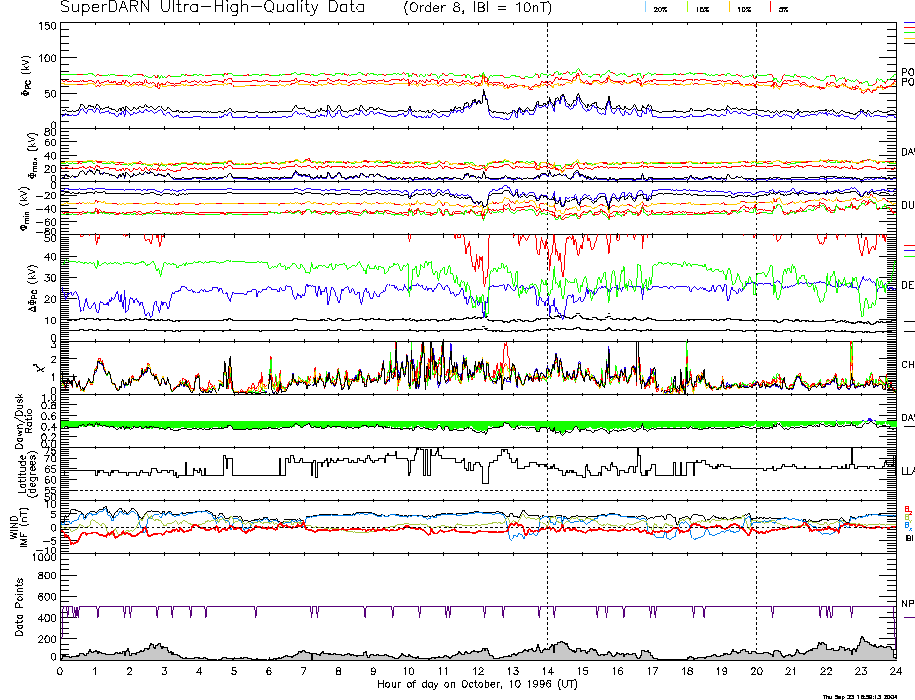Viewport: 915px width, 700px height.
Task: Click the hour 12 tick label
Action: 477,672
